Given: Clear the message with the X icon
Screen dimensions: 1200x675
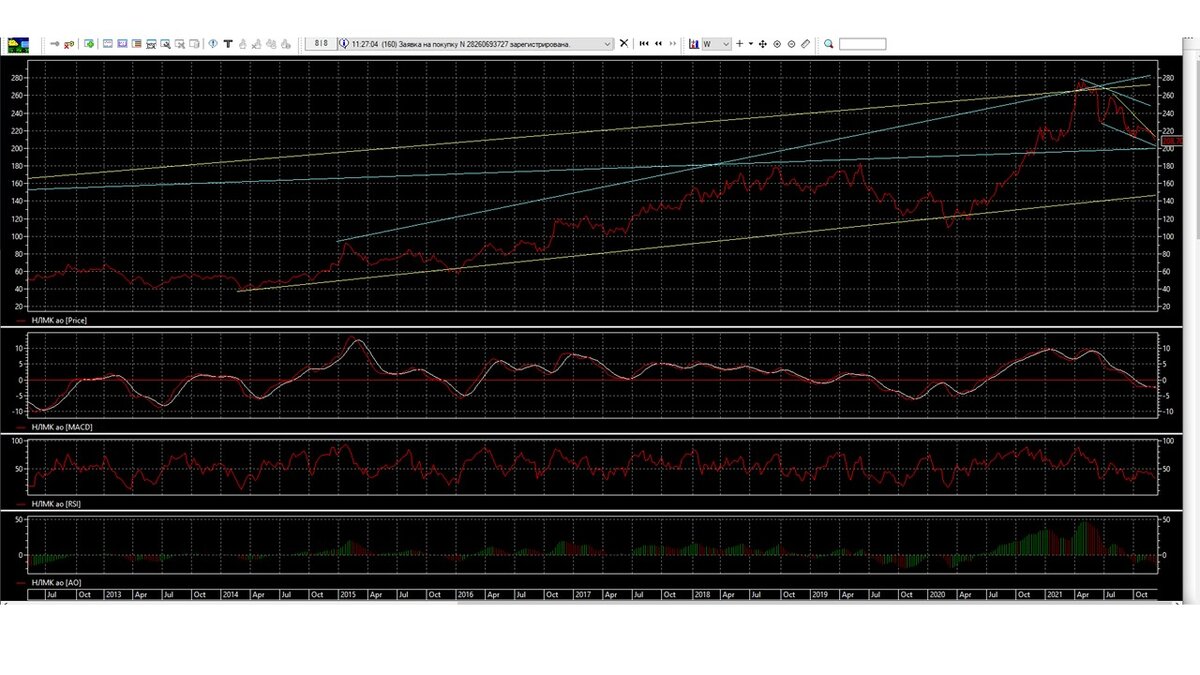Looking at the screenshot, I should pyautogui.click(x=624, y=44).
